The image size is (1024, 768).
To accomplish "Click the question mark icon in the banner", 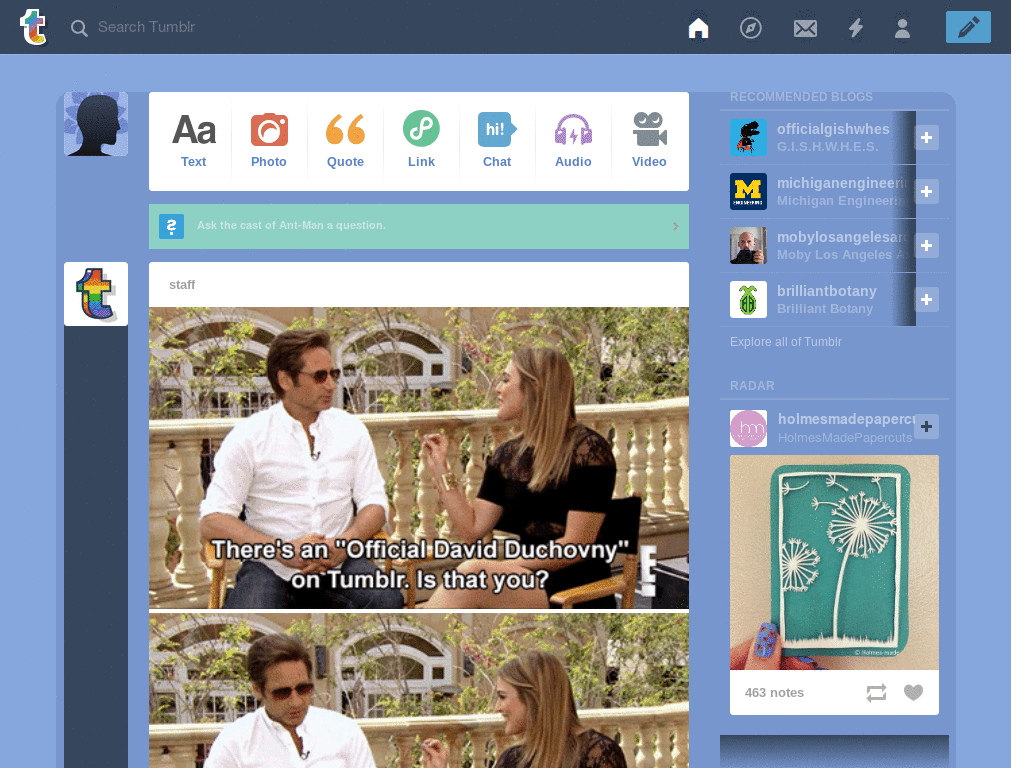I will pyautogui.click(x=171, y=227).
